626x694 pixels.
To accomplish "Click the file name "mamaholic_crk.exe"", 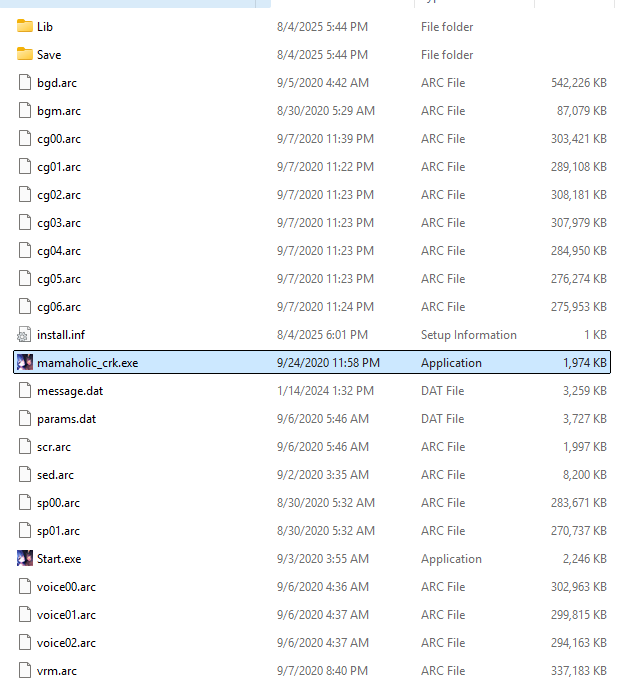I will tap(88, 363).
